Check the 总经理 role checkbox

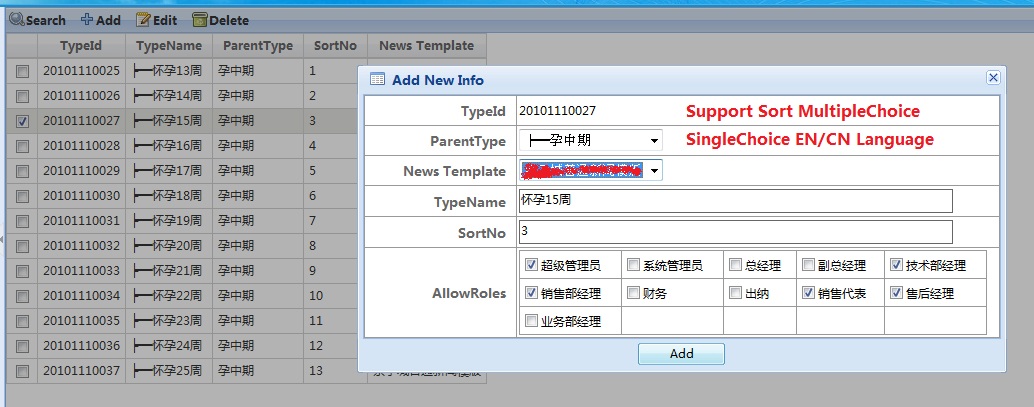[x=735, y=265]
